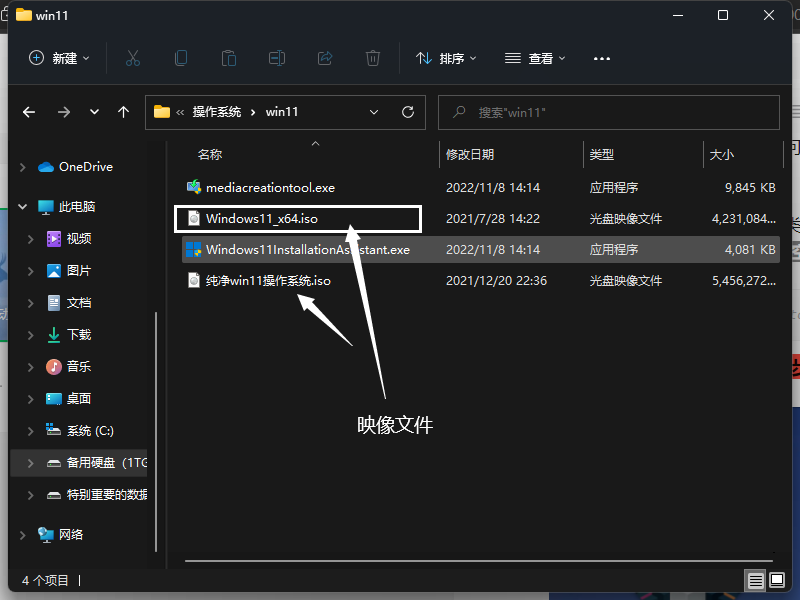Go back with the left arrow
800x600 pixels.
click(29, 112)
